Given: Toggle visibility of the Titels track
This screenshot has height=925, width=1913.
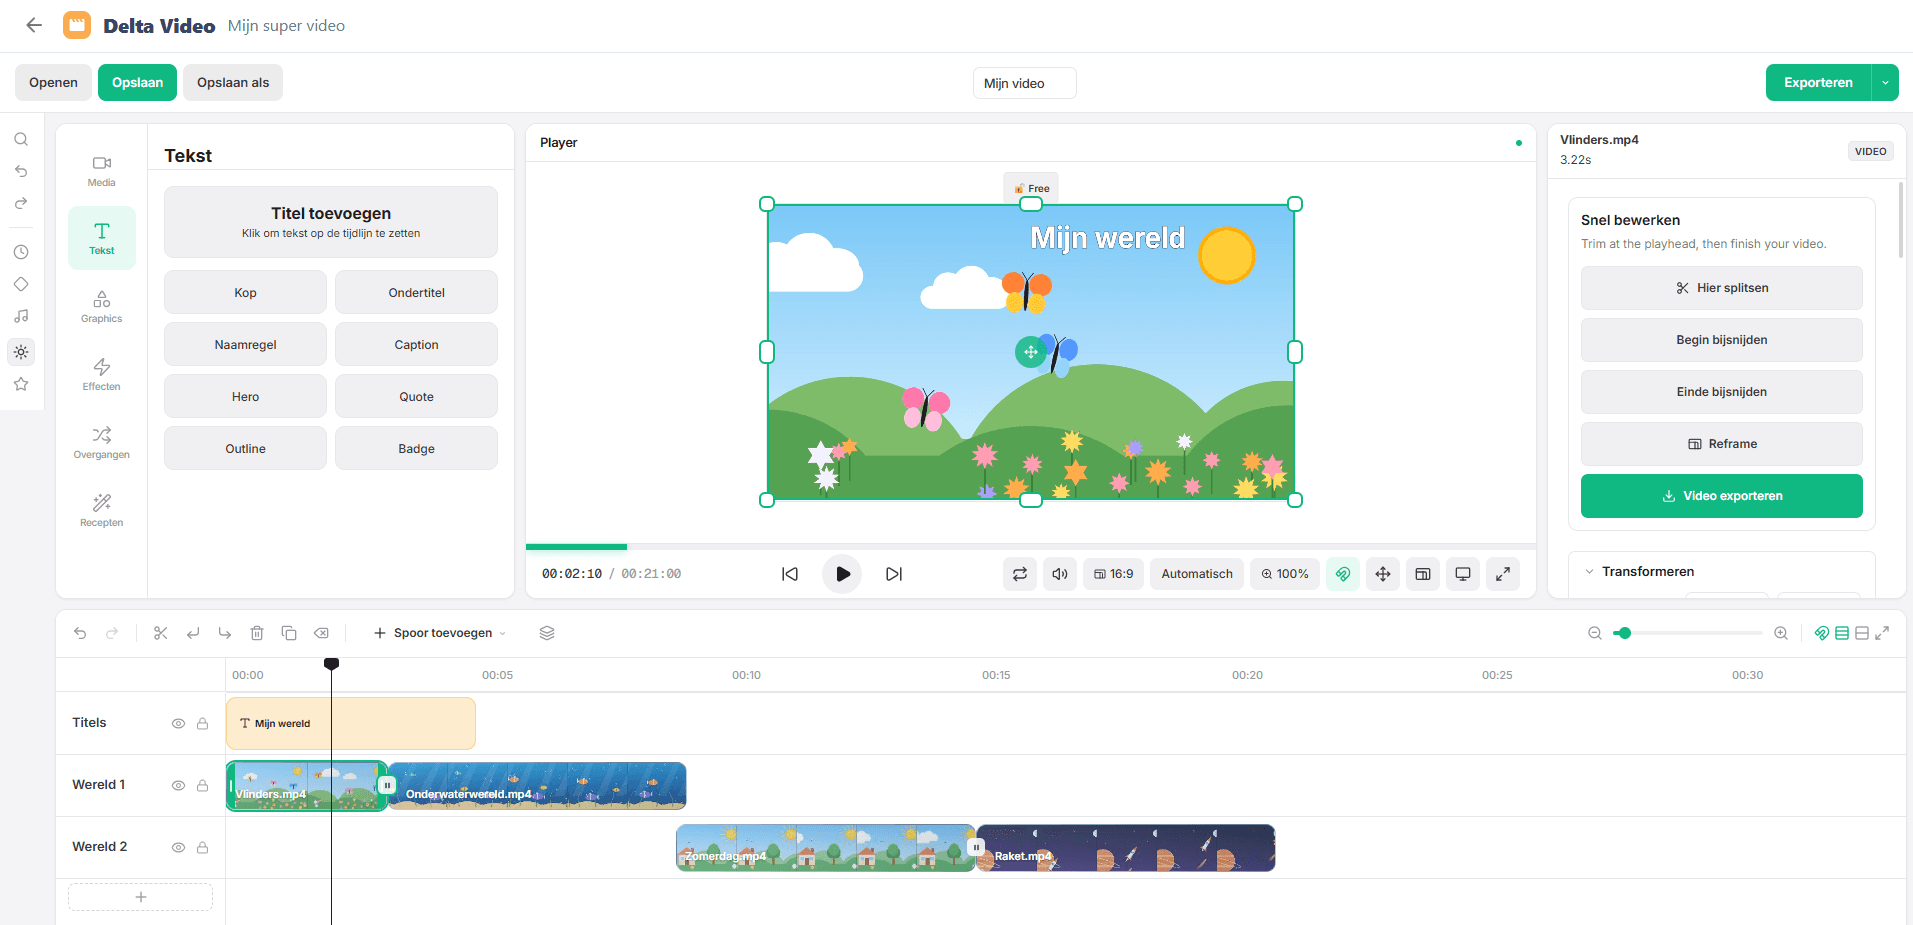Looking at the screenshot, I should 178,723.
